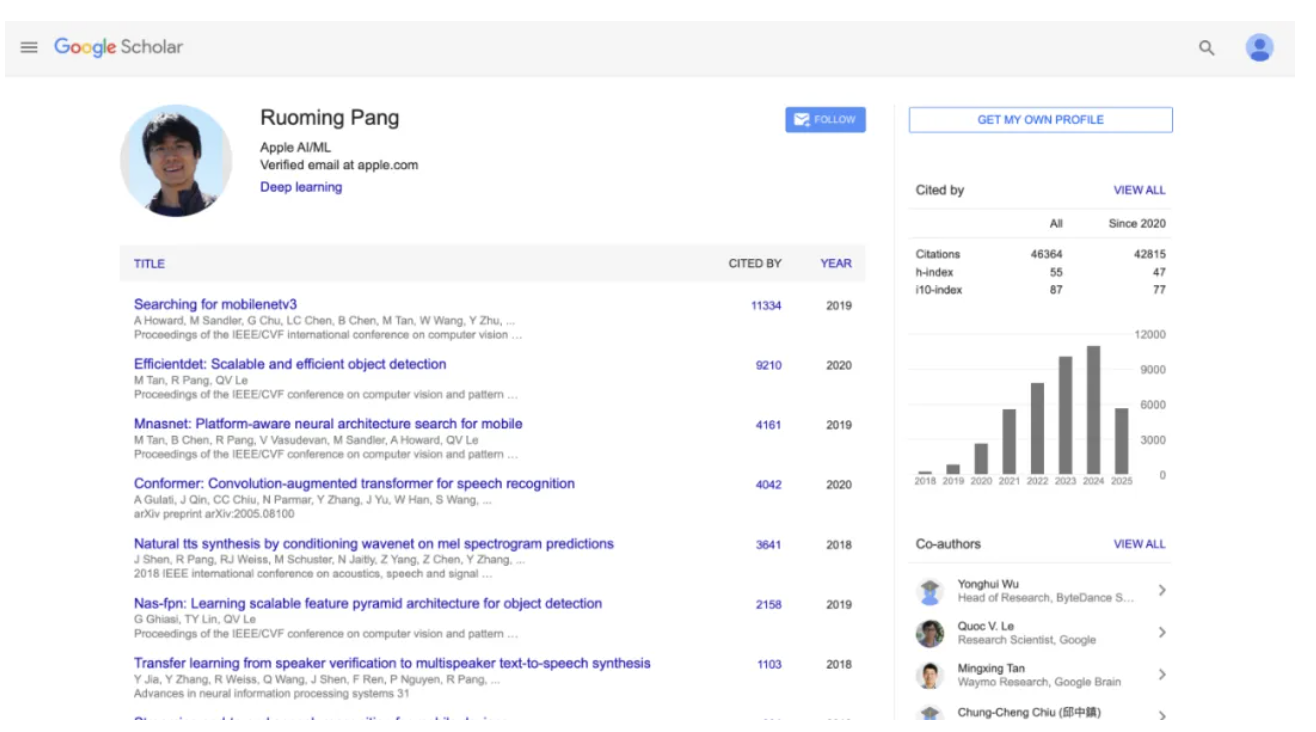This screenshot has width=1316, height=732.
Task: Click the search magnifier icon
Action: [x=1206, y=47]
